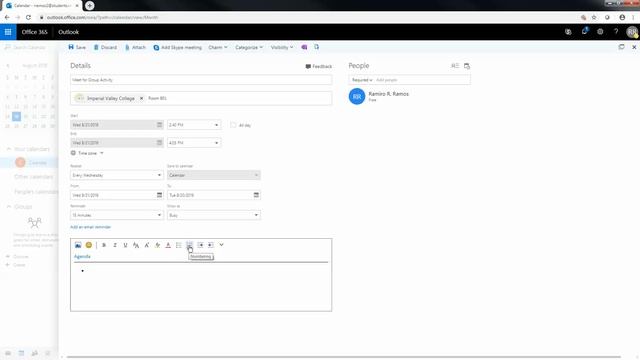The image size is (640, 360).
Task: Toggle Bold formatting
Action: (104, 245)
